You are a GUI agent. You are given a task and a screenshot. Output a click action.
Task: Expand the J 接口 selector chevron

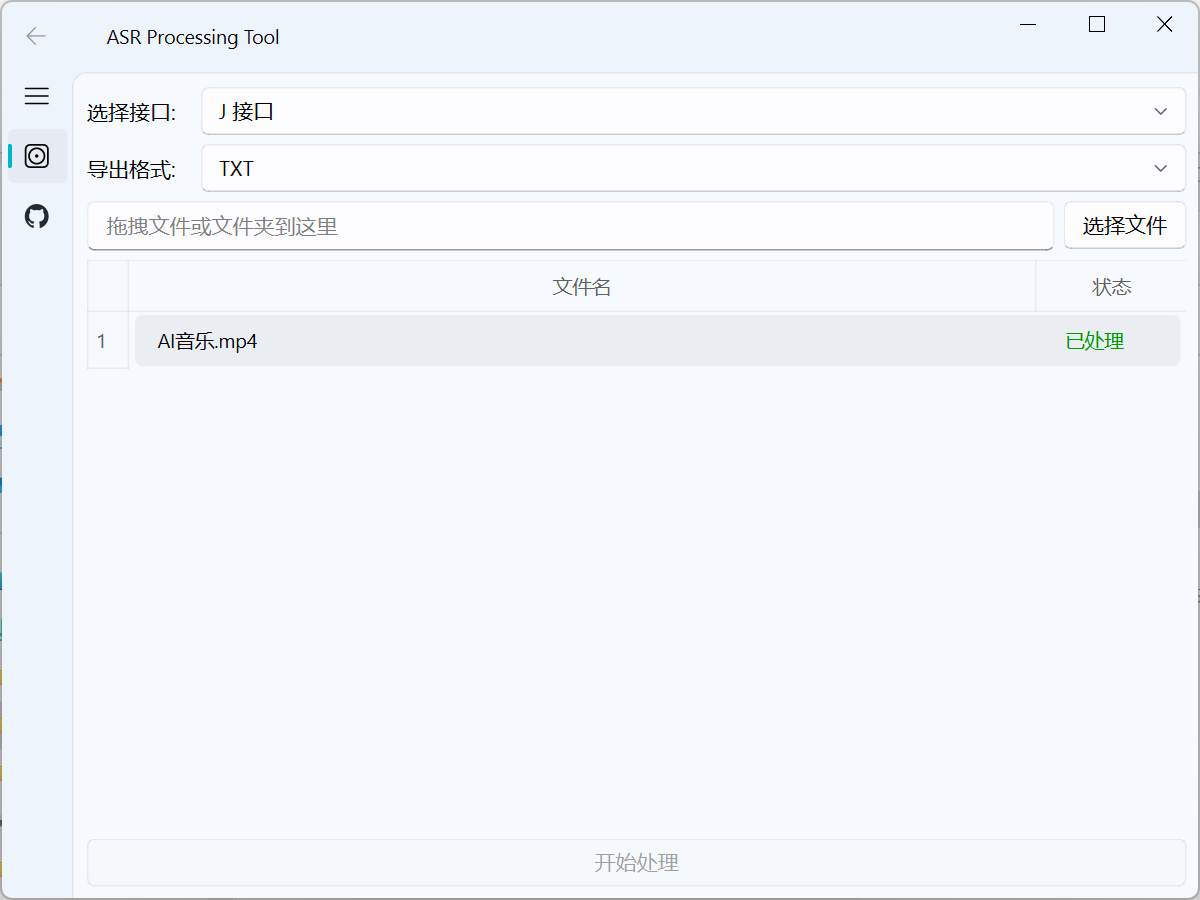click(1160, 110)
